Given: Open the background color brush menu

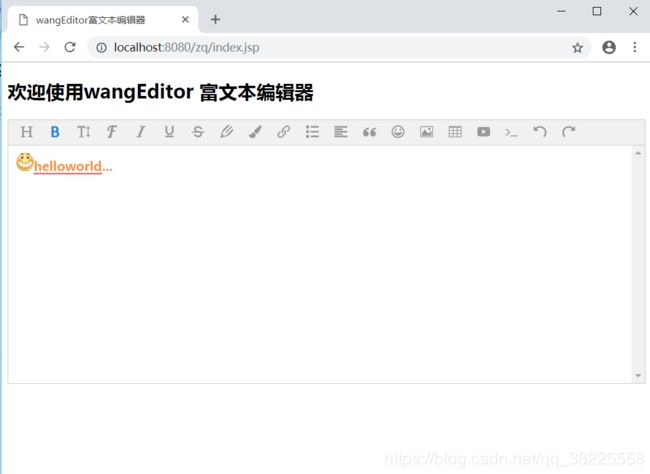Looking at the screenshot, I should point(255,132).
